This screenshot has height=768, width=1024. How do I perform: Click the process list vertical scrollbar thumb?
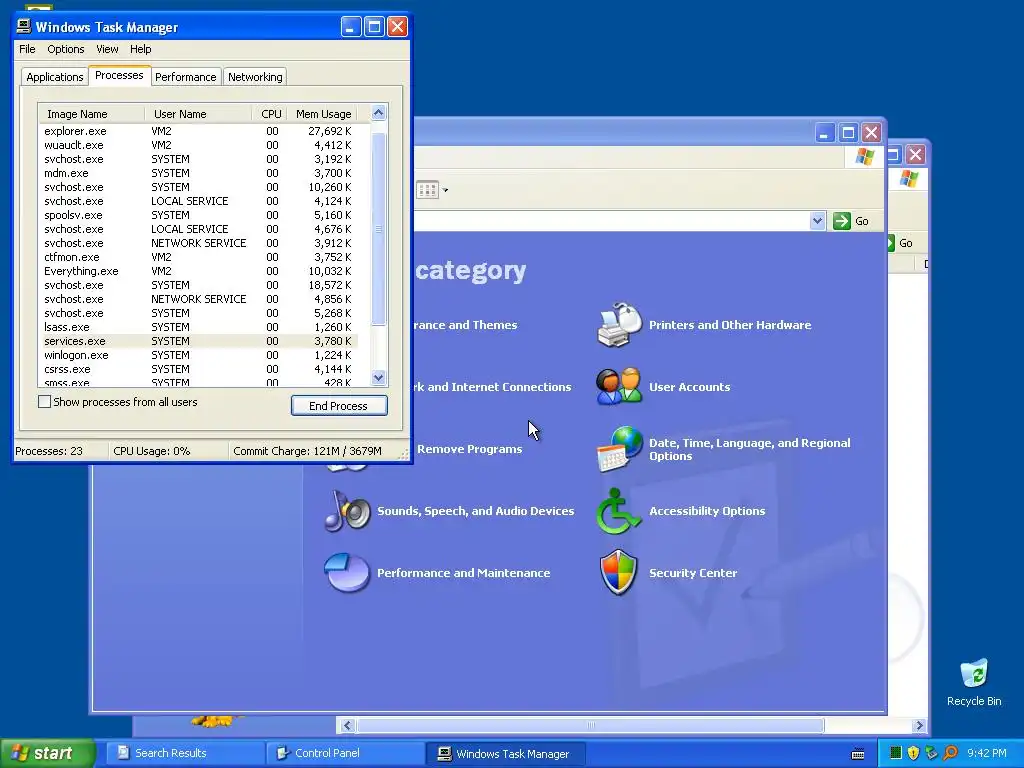point(378,229)
